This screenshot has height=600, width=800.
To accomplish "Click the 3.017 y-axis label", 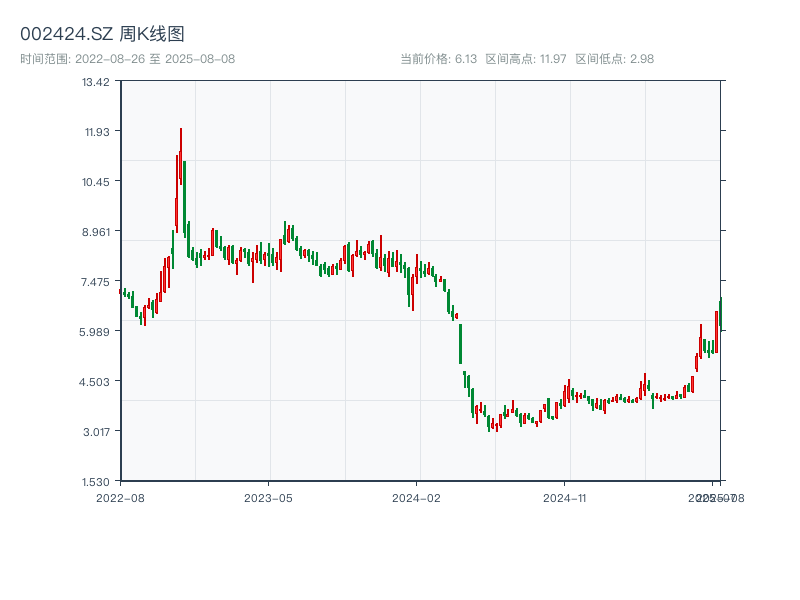I will point(96,431).
